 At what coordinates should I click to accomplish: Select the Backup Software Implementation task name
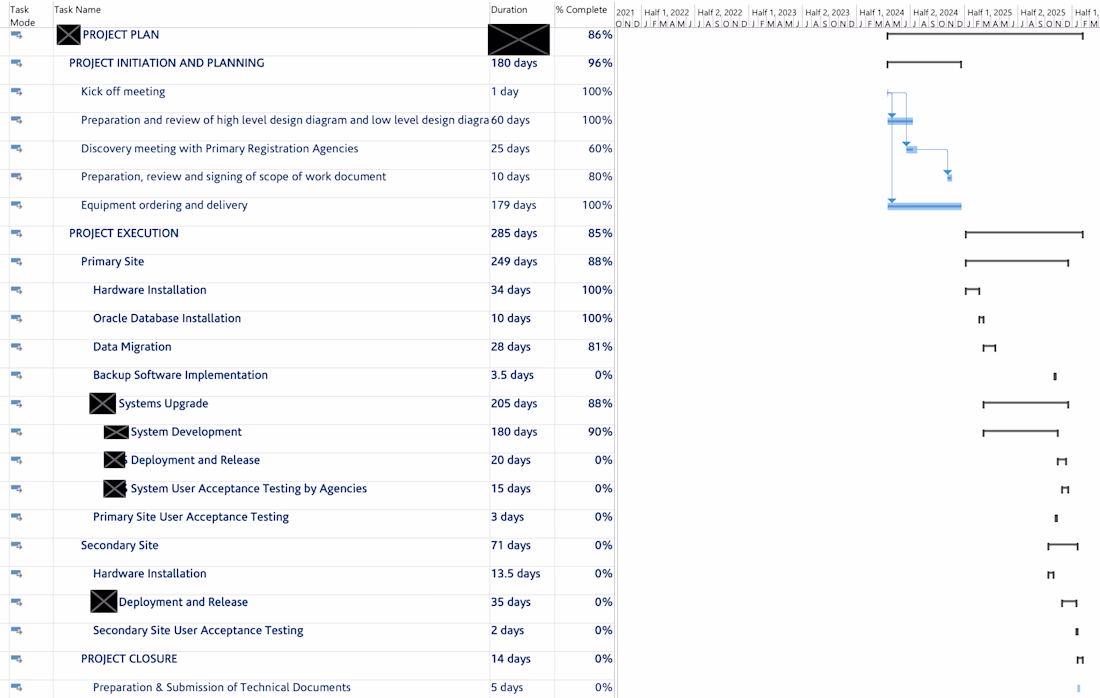coord(180,375)
